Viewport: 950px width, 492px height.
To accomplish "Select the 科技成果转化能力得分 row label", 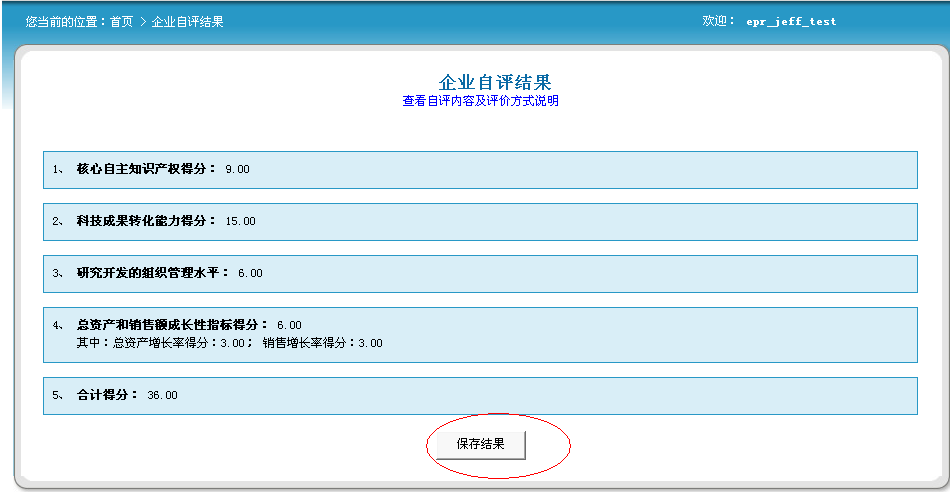I will tap(146, 221).
